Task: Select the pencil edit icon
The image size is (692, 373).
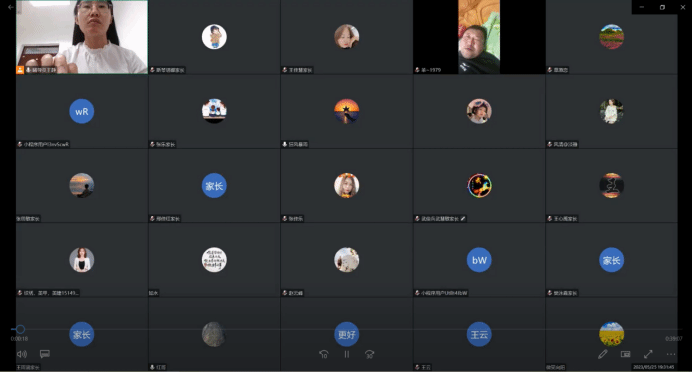Action: point(602,354)
